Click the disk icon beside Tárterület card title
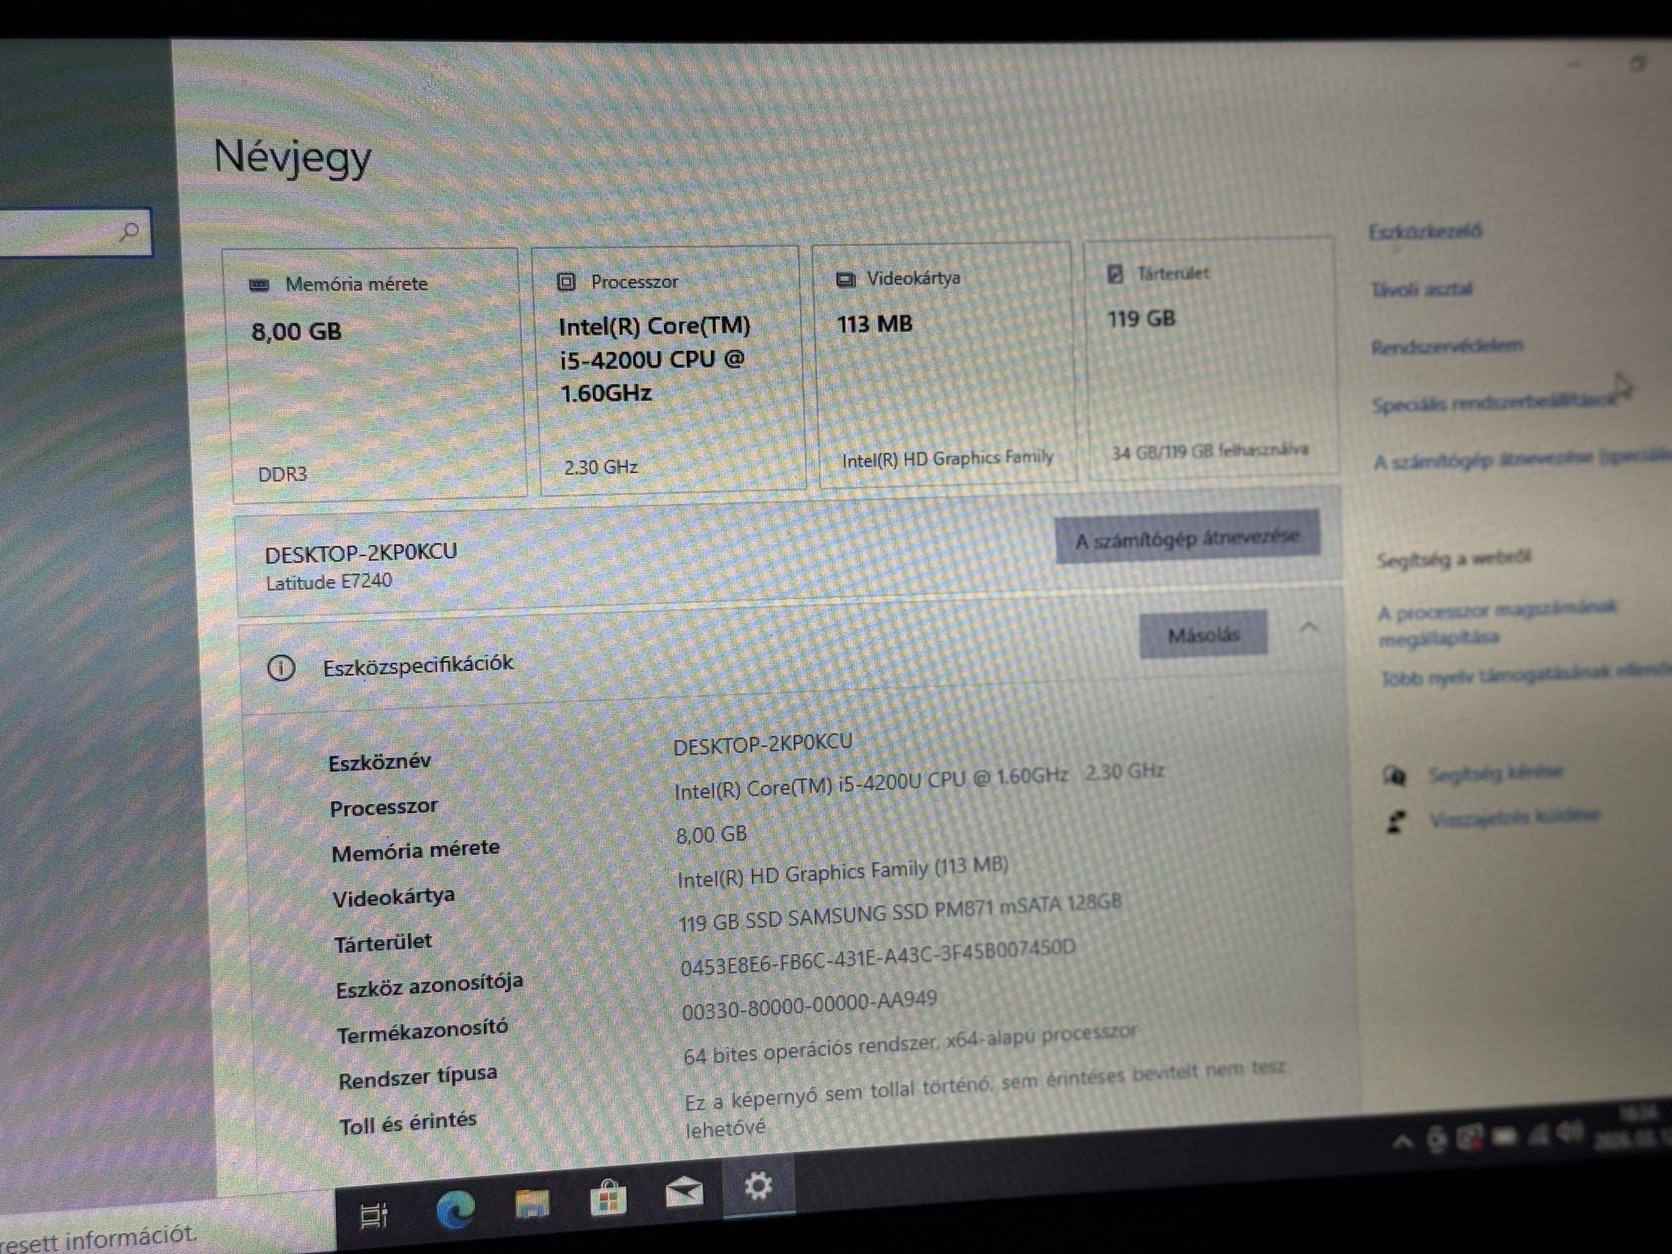Image resolution: width=1672 pixels, height=1254 pixels. pyautogui.click(x=1115, y=274)
